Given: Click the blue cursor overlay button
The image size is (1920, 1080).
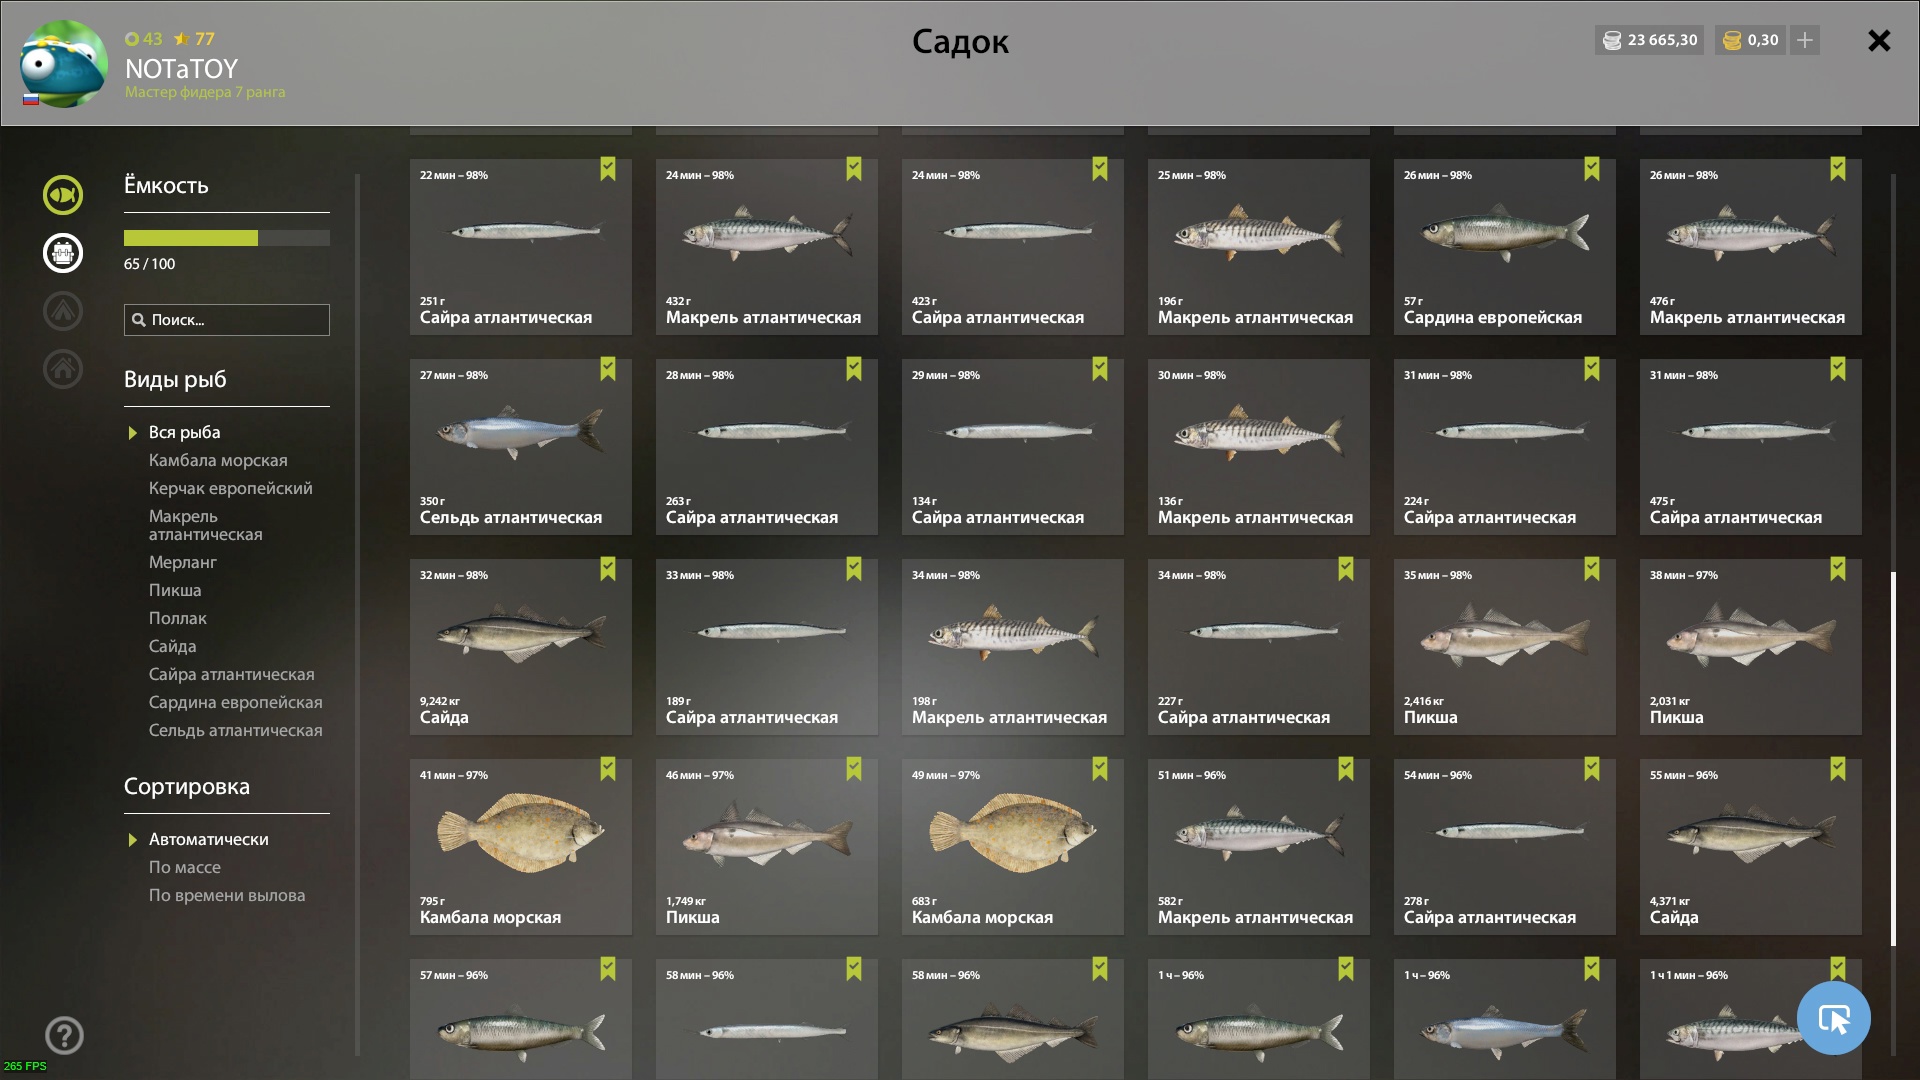Looking at the screenshot, I should (x=1833, y=1018).
